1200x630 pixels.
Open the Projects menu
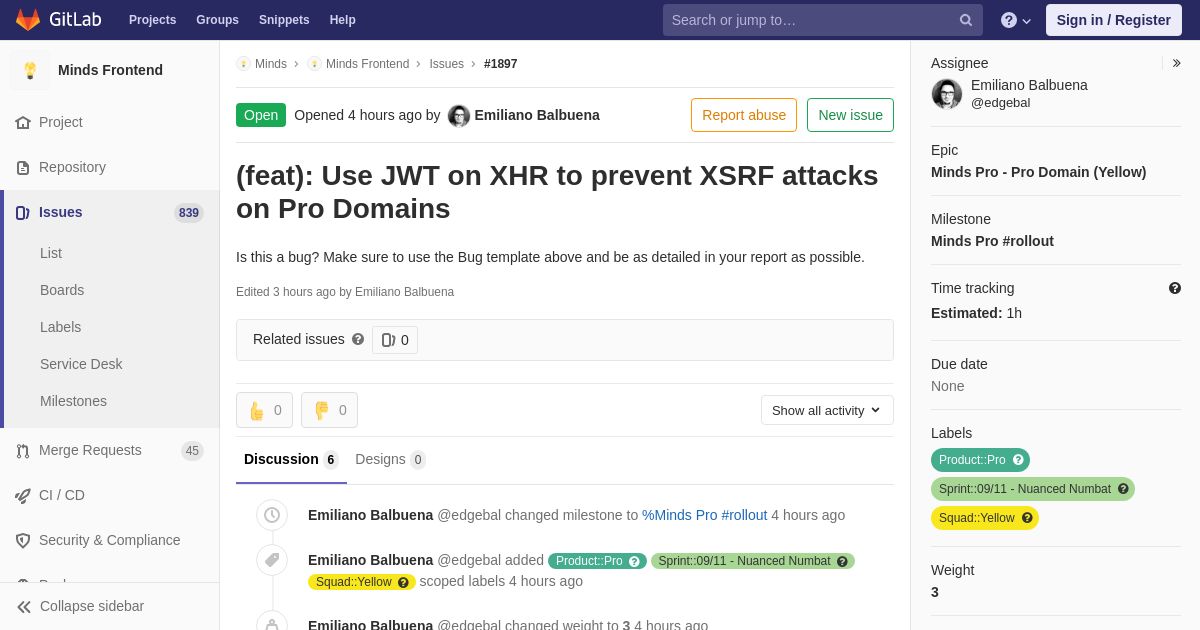tap(152, 20)
